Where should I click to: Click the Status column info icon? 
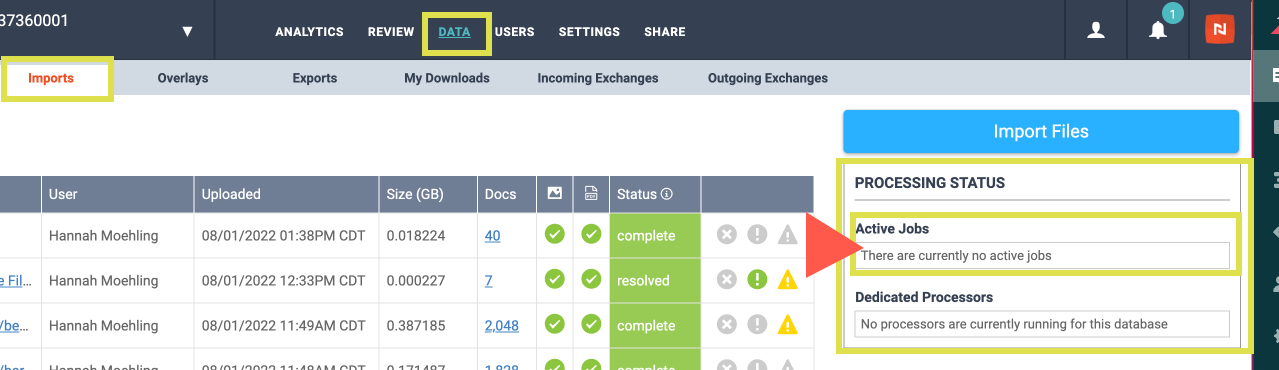pos(666,194)
